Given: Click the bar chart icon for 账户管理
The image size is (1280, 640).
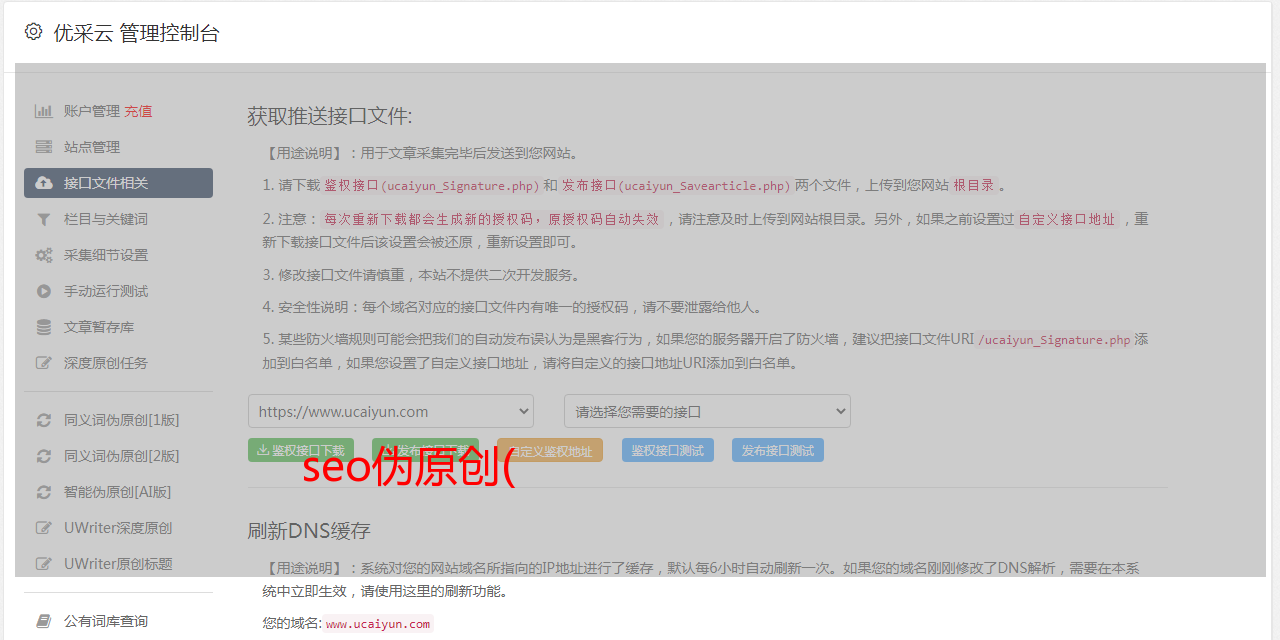Looking at the screenshot, I should click(x=44, y=111).
